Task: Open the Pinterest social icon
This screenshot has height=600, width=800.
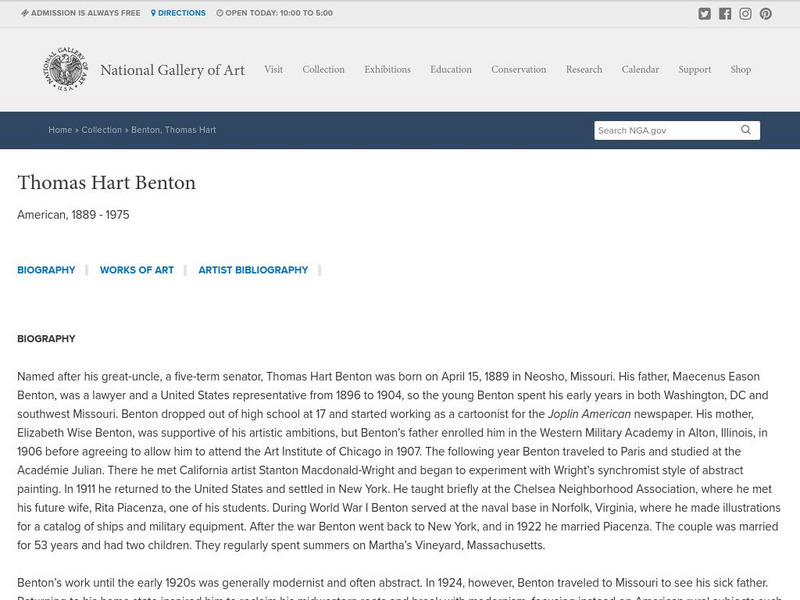Action: click(x=765, y=14)
